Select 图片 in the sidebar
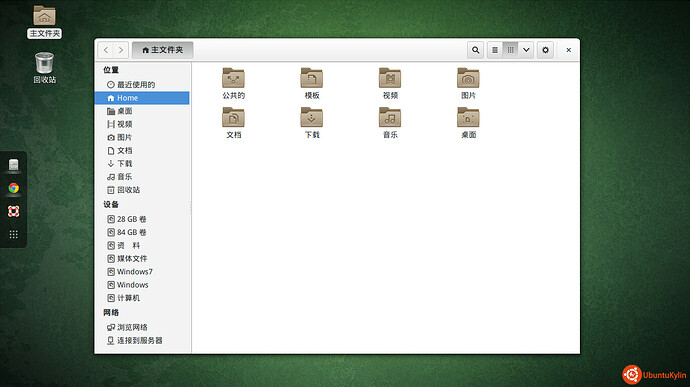690x387 pixels. click(142, 137)
